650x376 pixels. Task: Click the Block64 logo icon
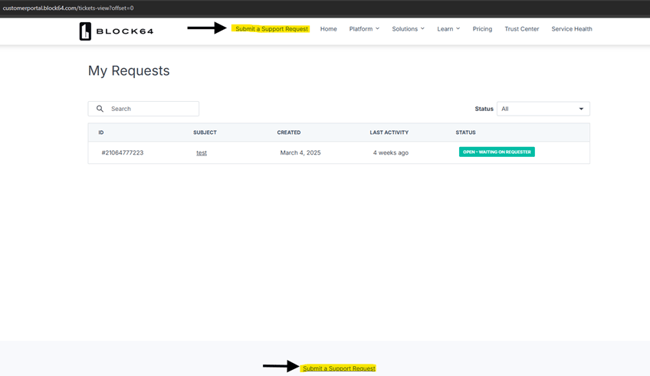(85, 31)
